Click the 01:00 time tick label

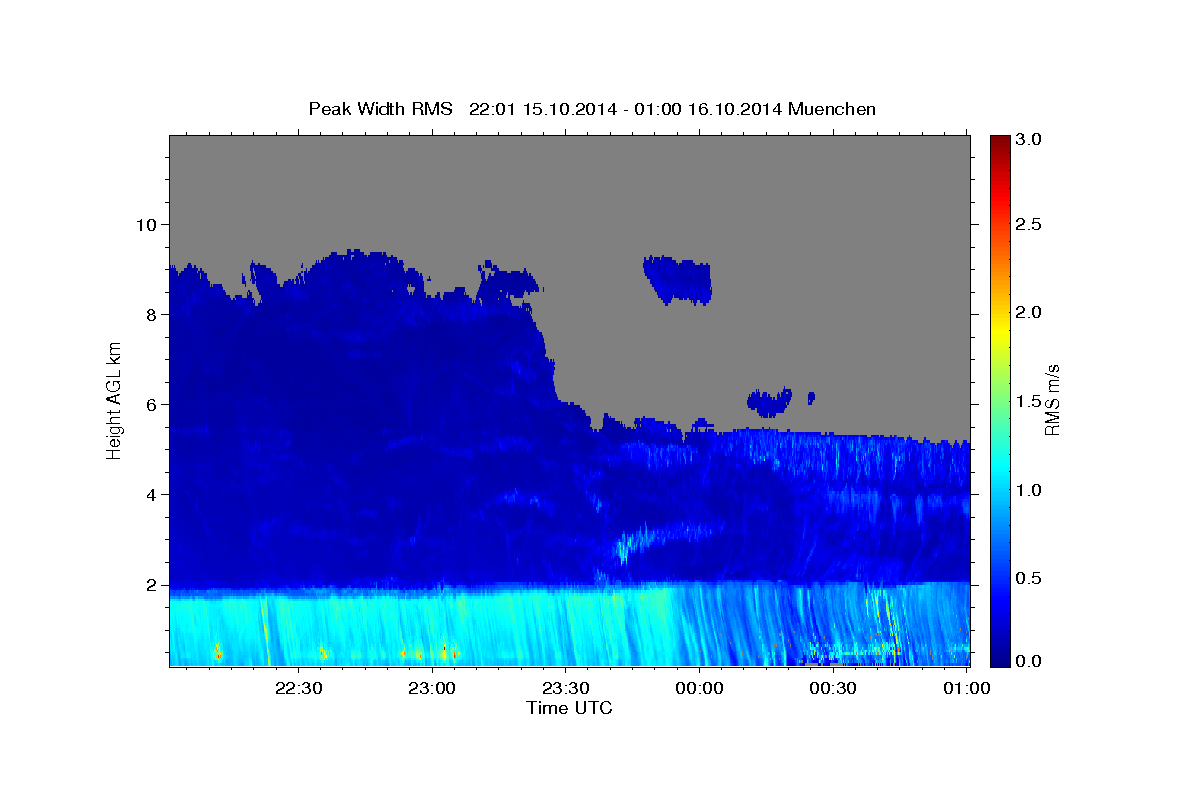(x=966, y=688)
